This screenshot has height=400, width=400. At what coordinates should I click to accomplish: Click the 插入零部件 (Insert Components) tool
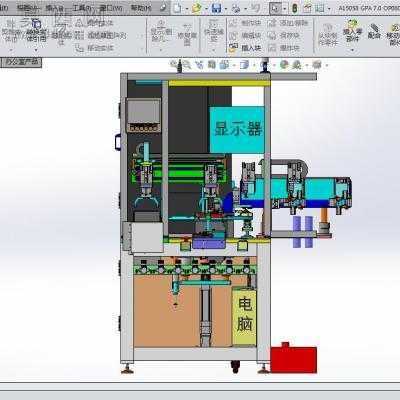coord(352,31)
